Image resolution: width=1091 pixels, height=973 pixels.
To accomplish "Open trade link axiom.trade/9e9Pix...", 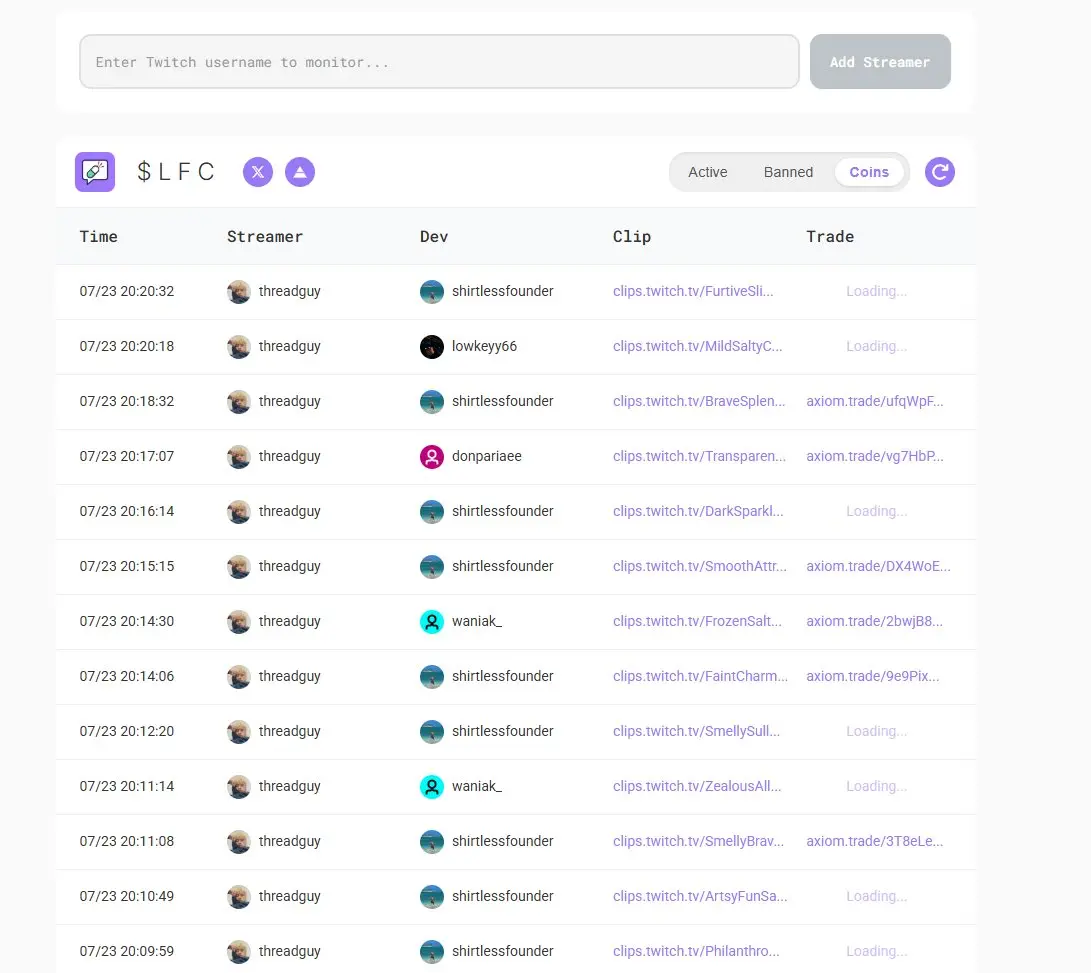I will coord(873,676).
